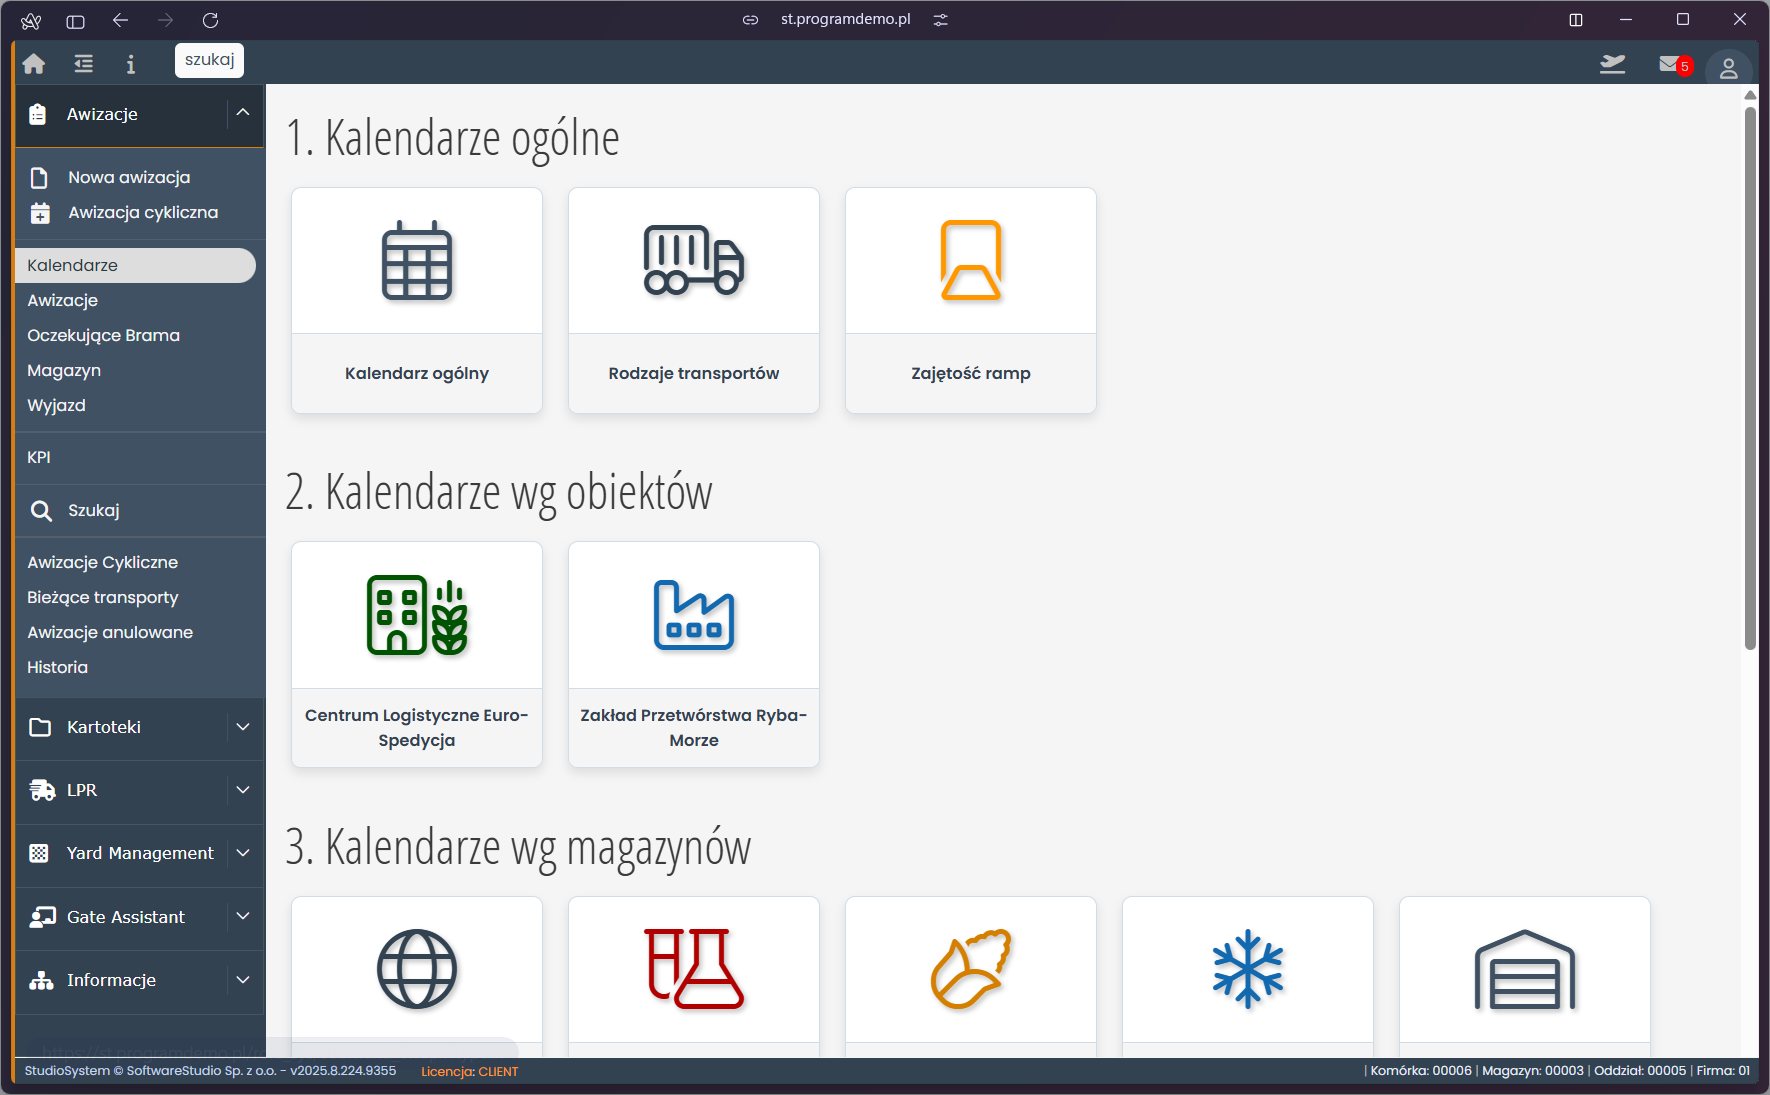Open the Home page icon
The width and height of the screenshot is (1770, 1095).
tap(33, 63)
